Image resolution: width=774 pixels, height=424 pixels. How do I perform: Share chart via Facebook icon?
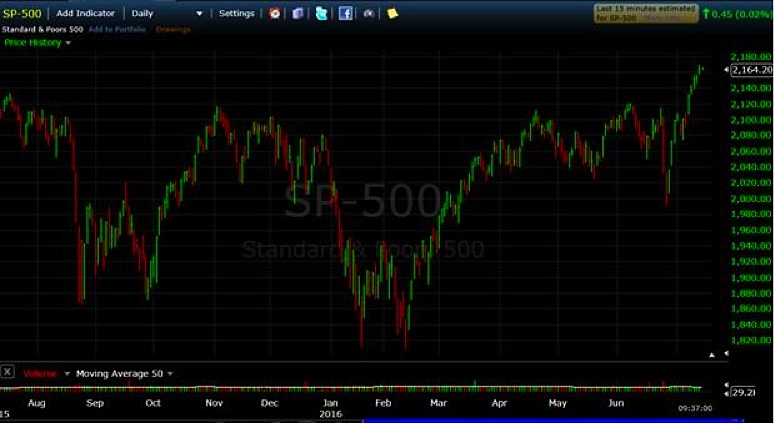click(x=346, y=13)
